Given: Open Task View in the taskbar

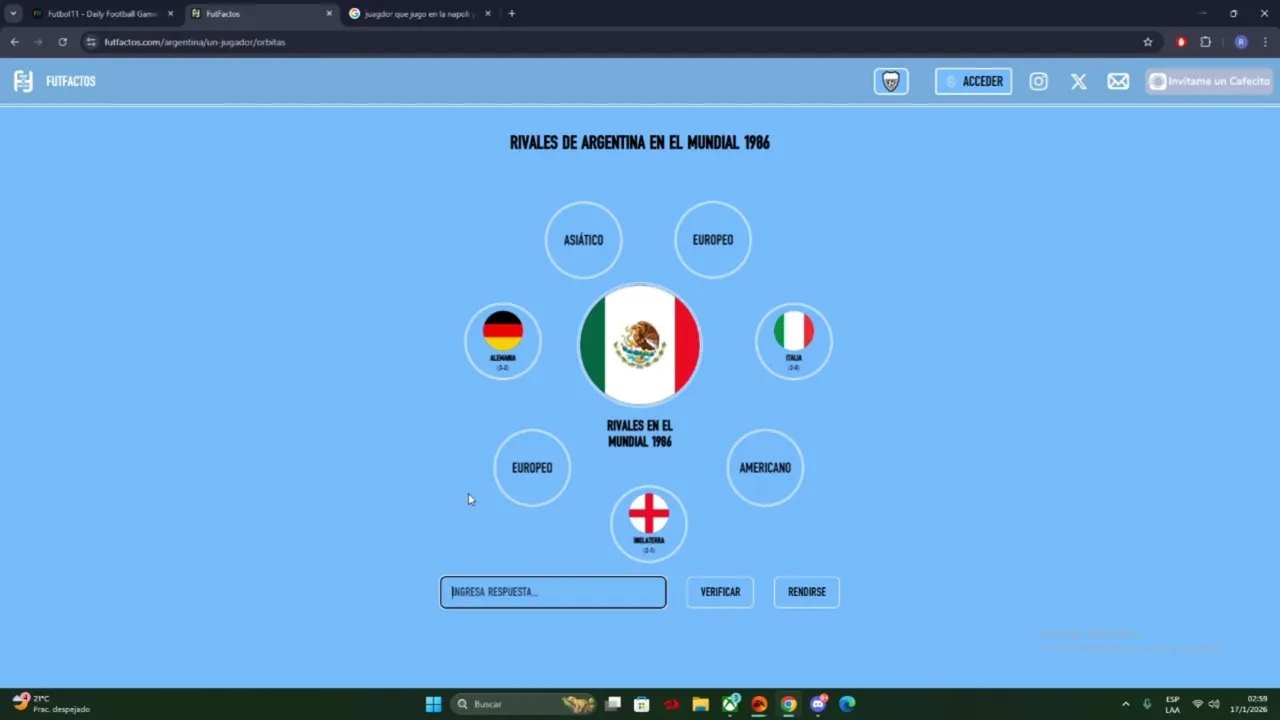Looking at the screenshot, I should click(613, 704).
